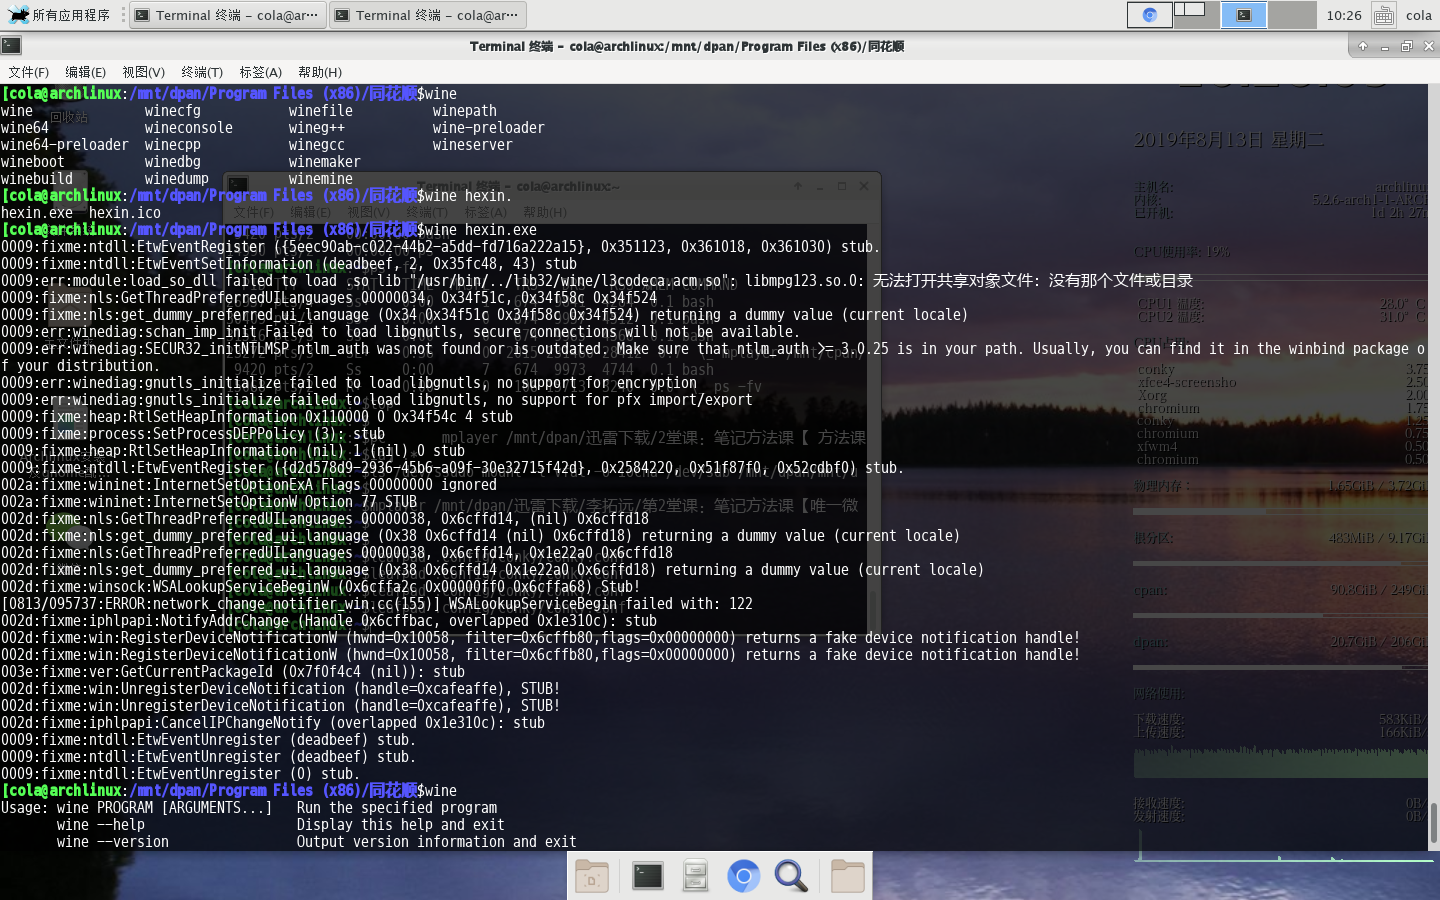Click the 'wine --version' usage line
Viewport: 1440px width, 900px height.
[x=112, y=842]
